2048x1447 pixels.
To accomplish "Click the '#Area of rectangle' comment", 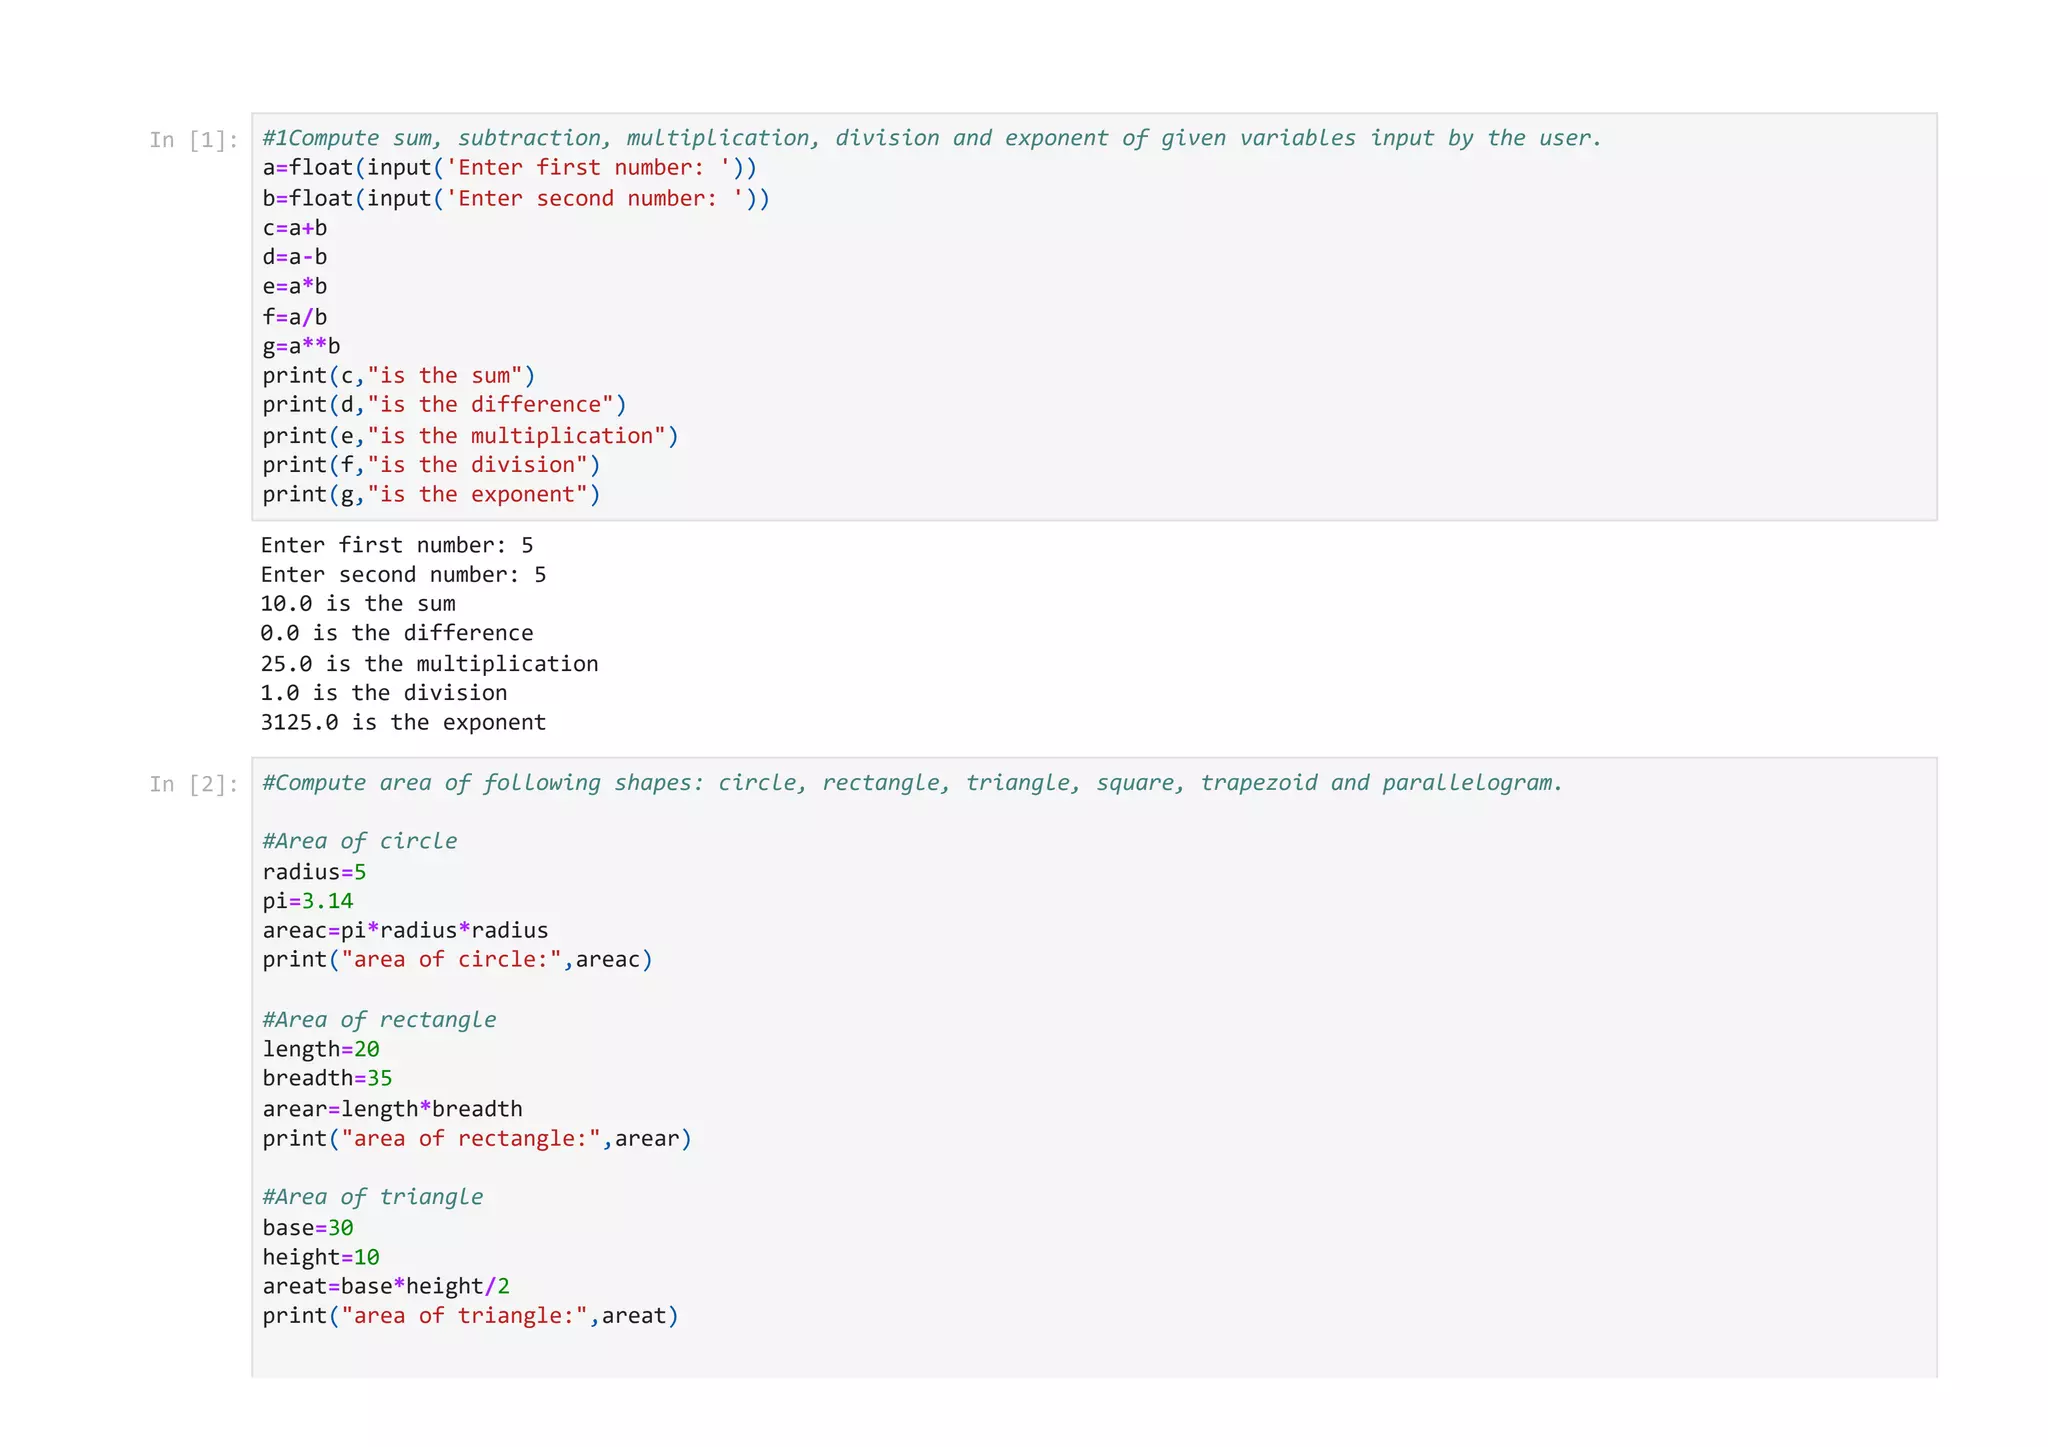I will (379, 1020).
